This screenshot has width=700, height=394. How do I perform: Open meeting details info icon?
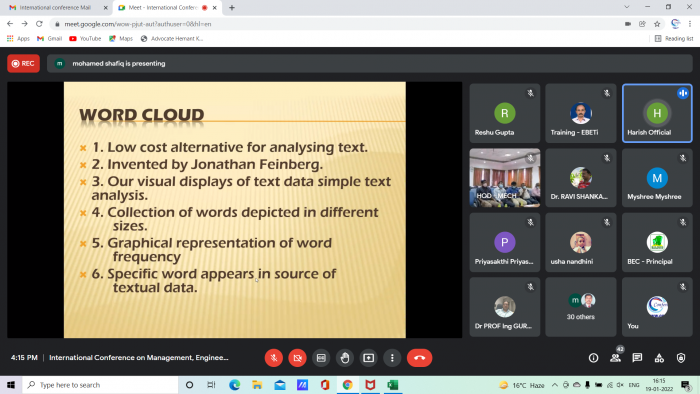point(593,358)
